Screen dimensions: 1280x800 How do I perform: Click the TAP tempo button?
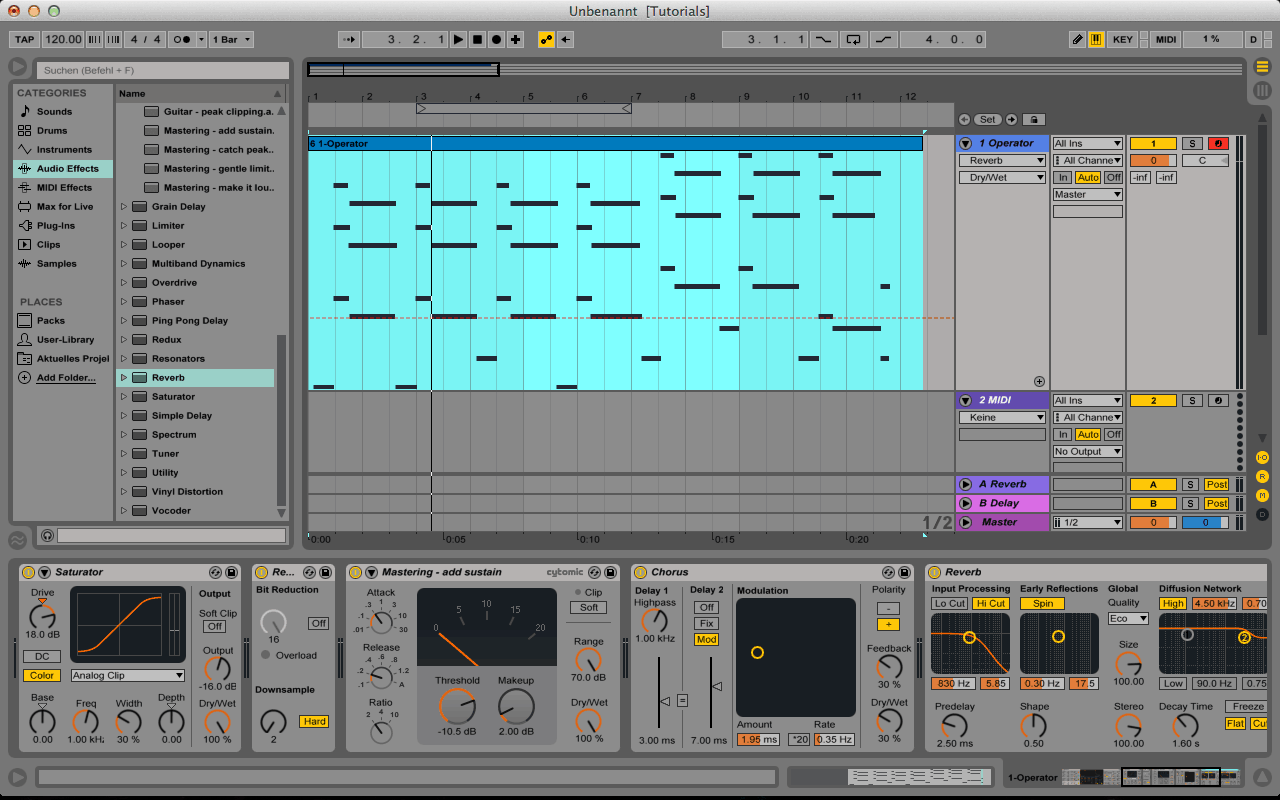(25, 40)
